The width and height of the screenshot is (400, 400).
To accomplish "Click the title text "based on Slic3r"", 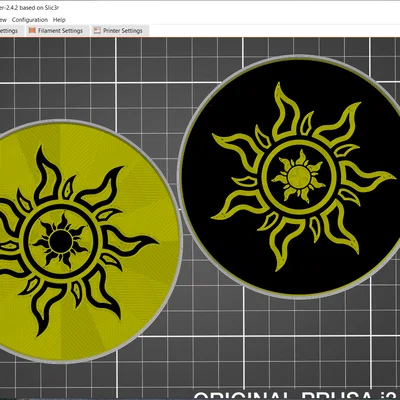I will pos(39,8).
